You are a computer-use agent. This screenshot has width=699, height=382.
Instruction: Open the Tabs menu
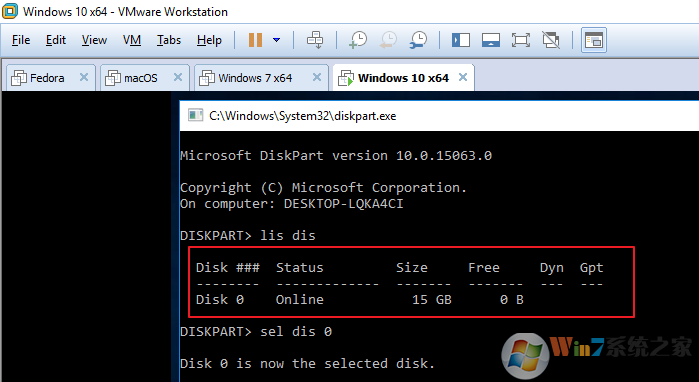pos(169,40)
